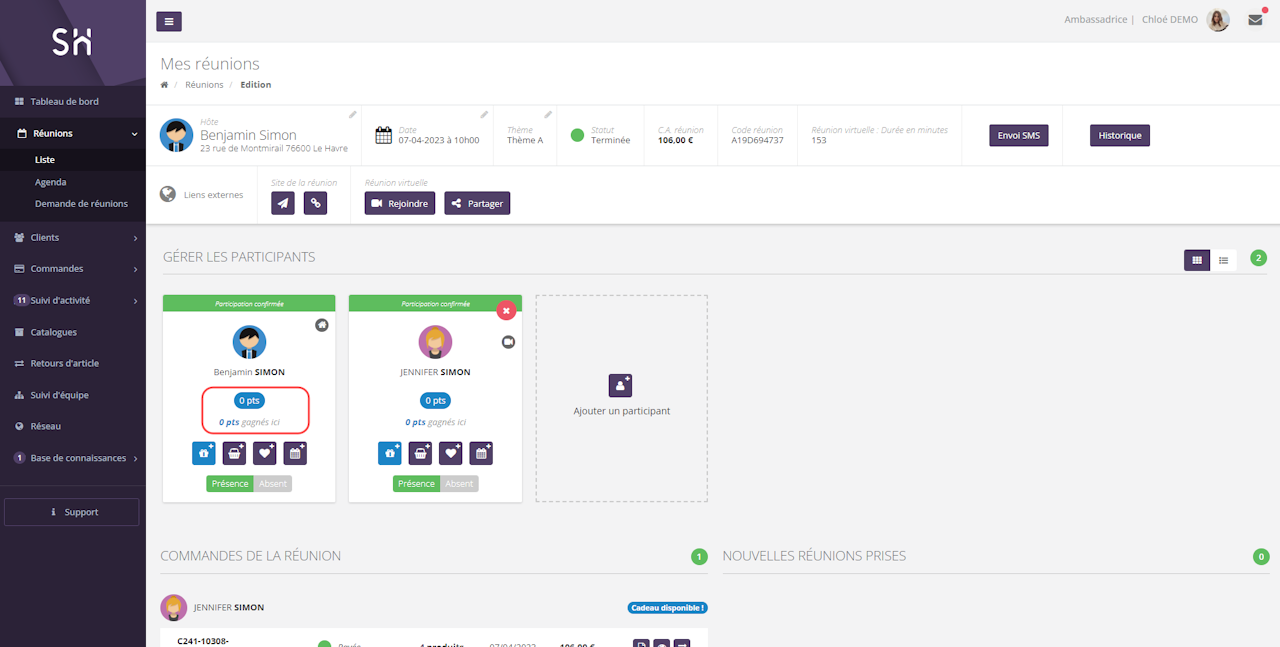Viewport: 1280px width, 647px height.
Task: Click the heart wishlist icon for Benjamin Simon
Action: [x=265, y=453]
